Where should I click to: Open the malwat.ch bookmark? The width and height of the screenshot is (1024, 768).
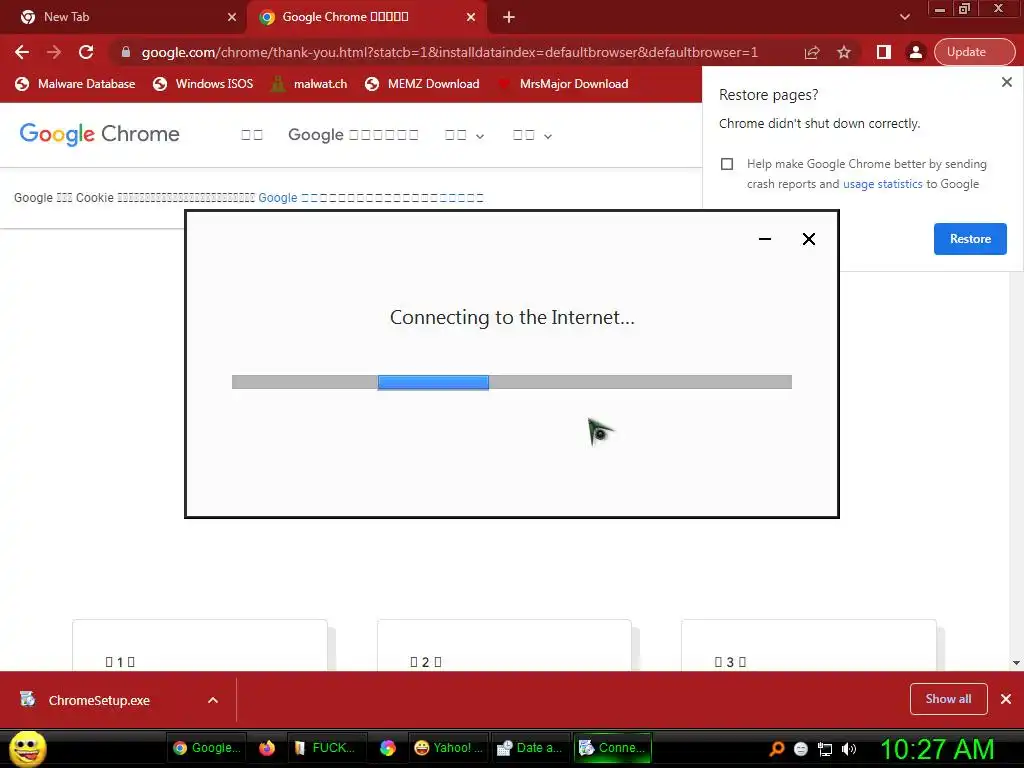(x=309, y=84)
